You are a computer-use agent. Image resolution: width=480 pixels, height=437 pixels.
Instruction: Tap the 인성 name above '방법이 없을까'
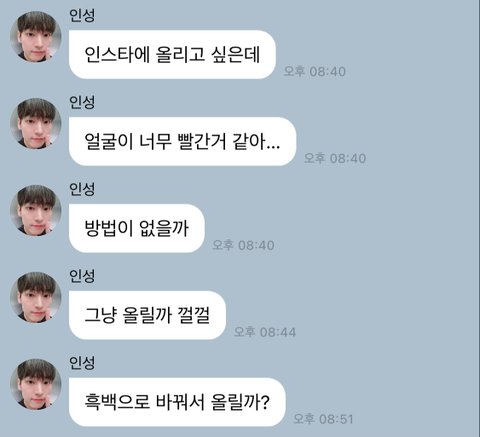(x=82, y=189)
